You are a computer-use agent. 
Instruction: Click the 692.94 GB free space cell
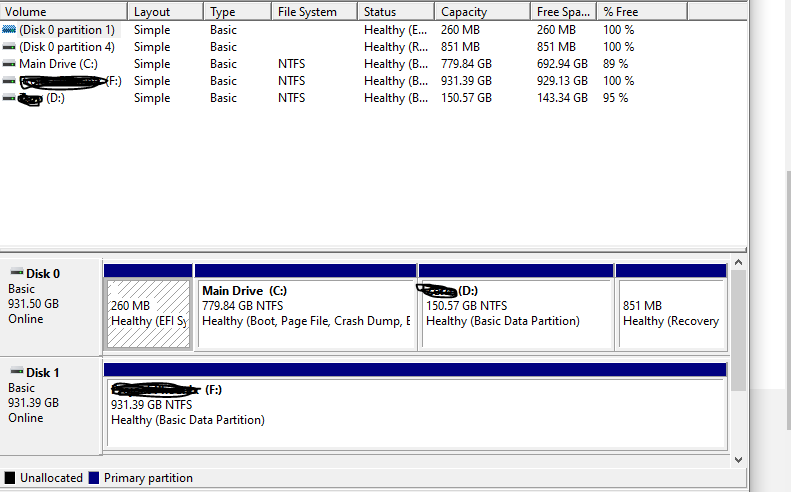(x=562, y=64)
